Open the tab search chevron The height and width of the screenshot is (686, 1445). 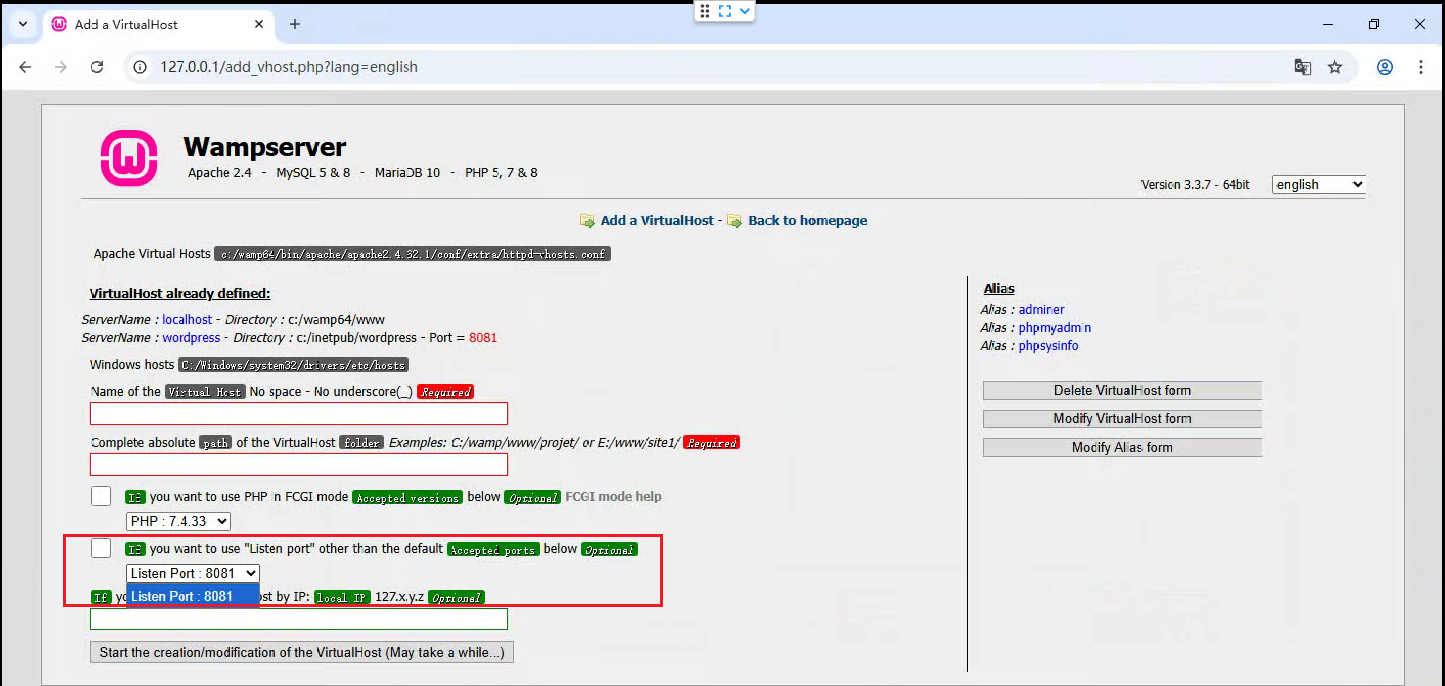[x=22, y=24]
